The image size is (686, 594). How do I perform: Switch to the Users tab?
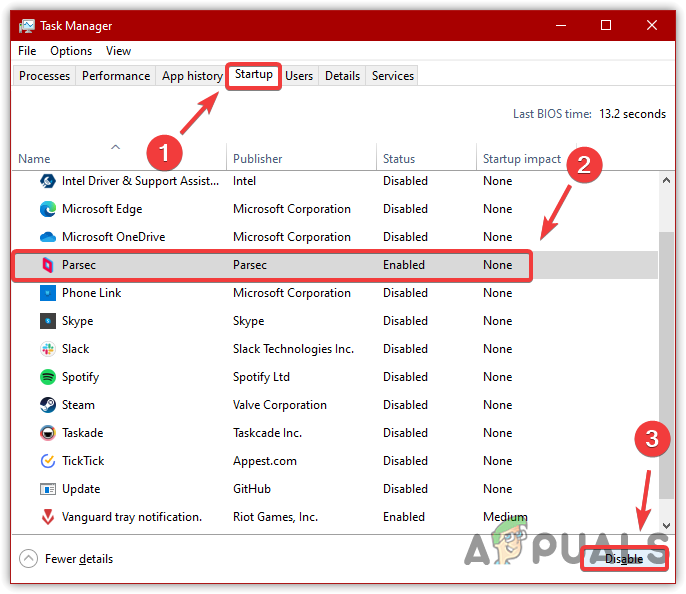tap(299, 76)
